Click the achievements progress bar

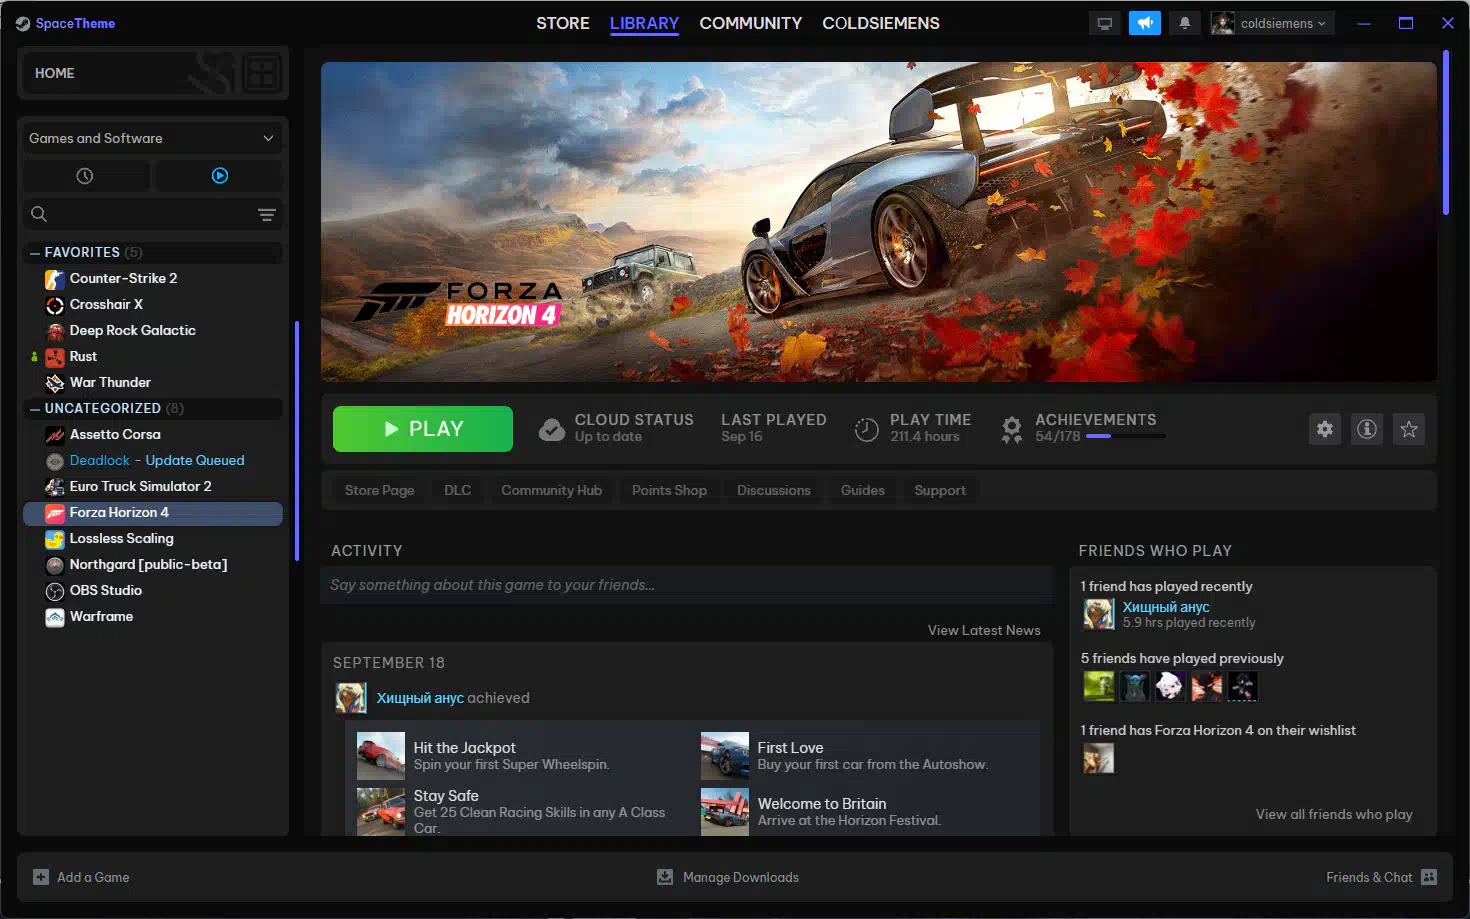tap(1126, 436)
